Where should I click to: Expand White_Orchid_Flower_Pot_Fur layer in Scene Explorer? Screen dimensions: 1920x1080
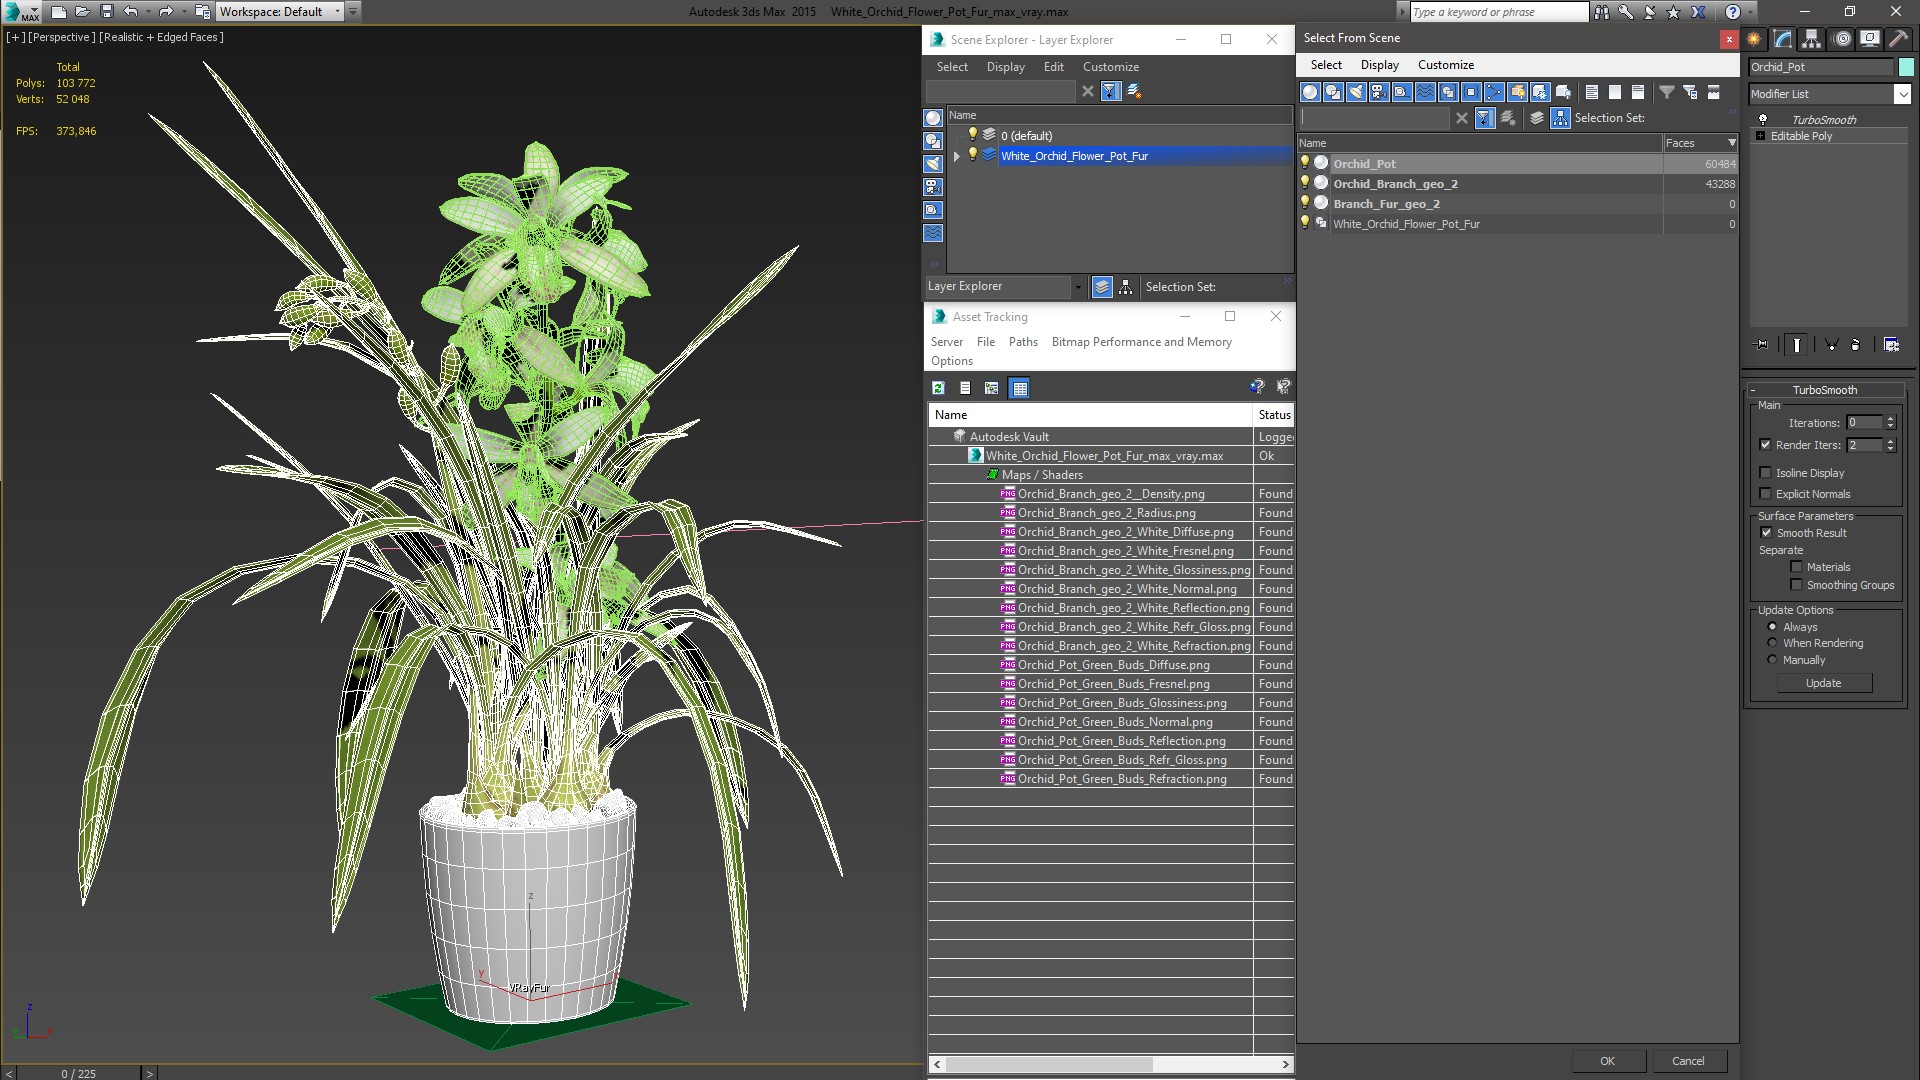click(957, 156)
